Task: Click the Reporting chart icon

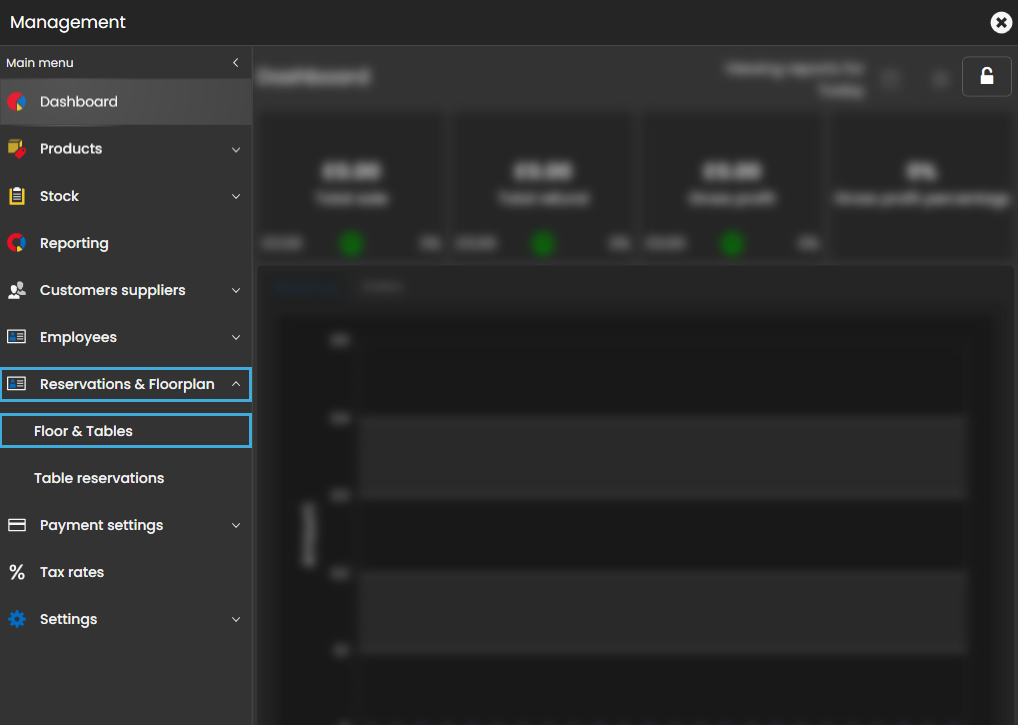Action: (x=16, y=243)
